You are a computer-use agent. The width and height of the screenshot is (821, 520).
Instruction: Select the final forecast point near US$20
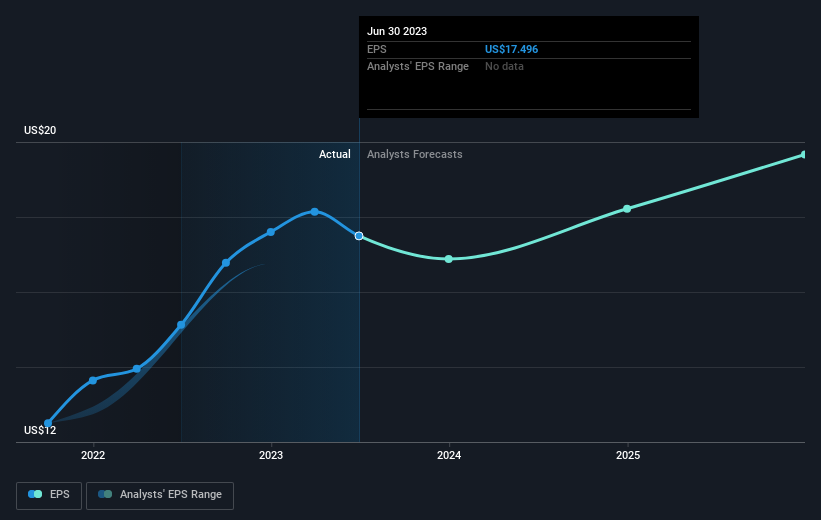[x=804, y=155]
